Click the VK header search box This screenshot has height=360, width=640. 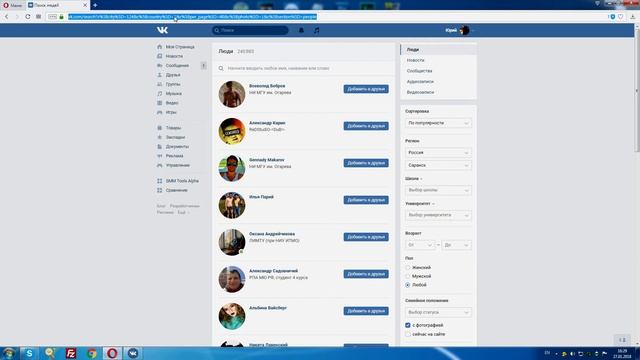(x=250, y=30)
